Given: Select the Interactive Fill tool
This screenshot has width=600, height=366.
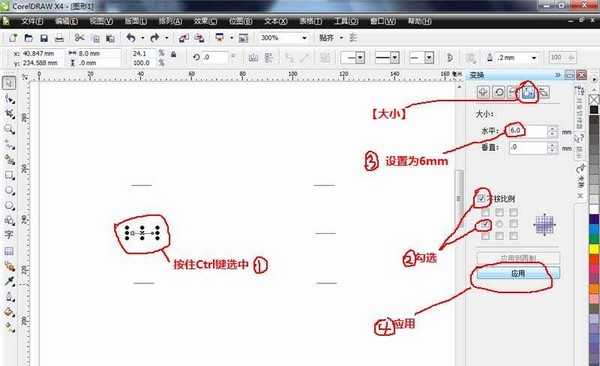Looking at the screenshot, I should 9,327.
